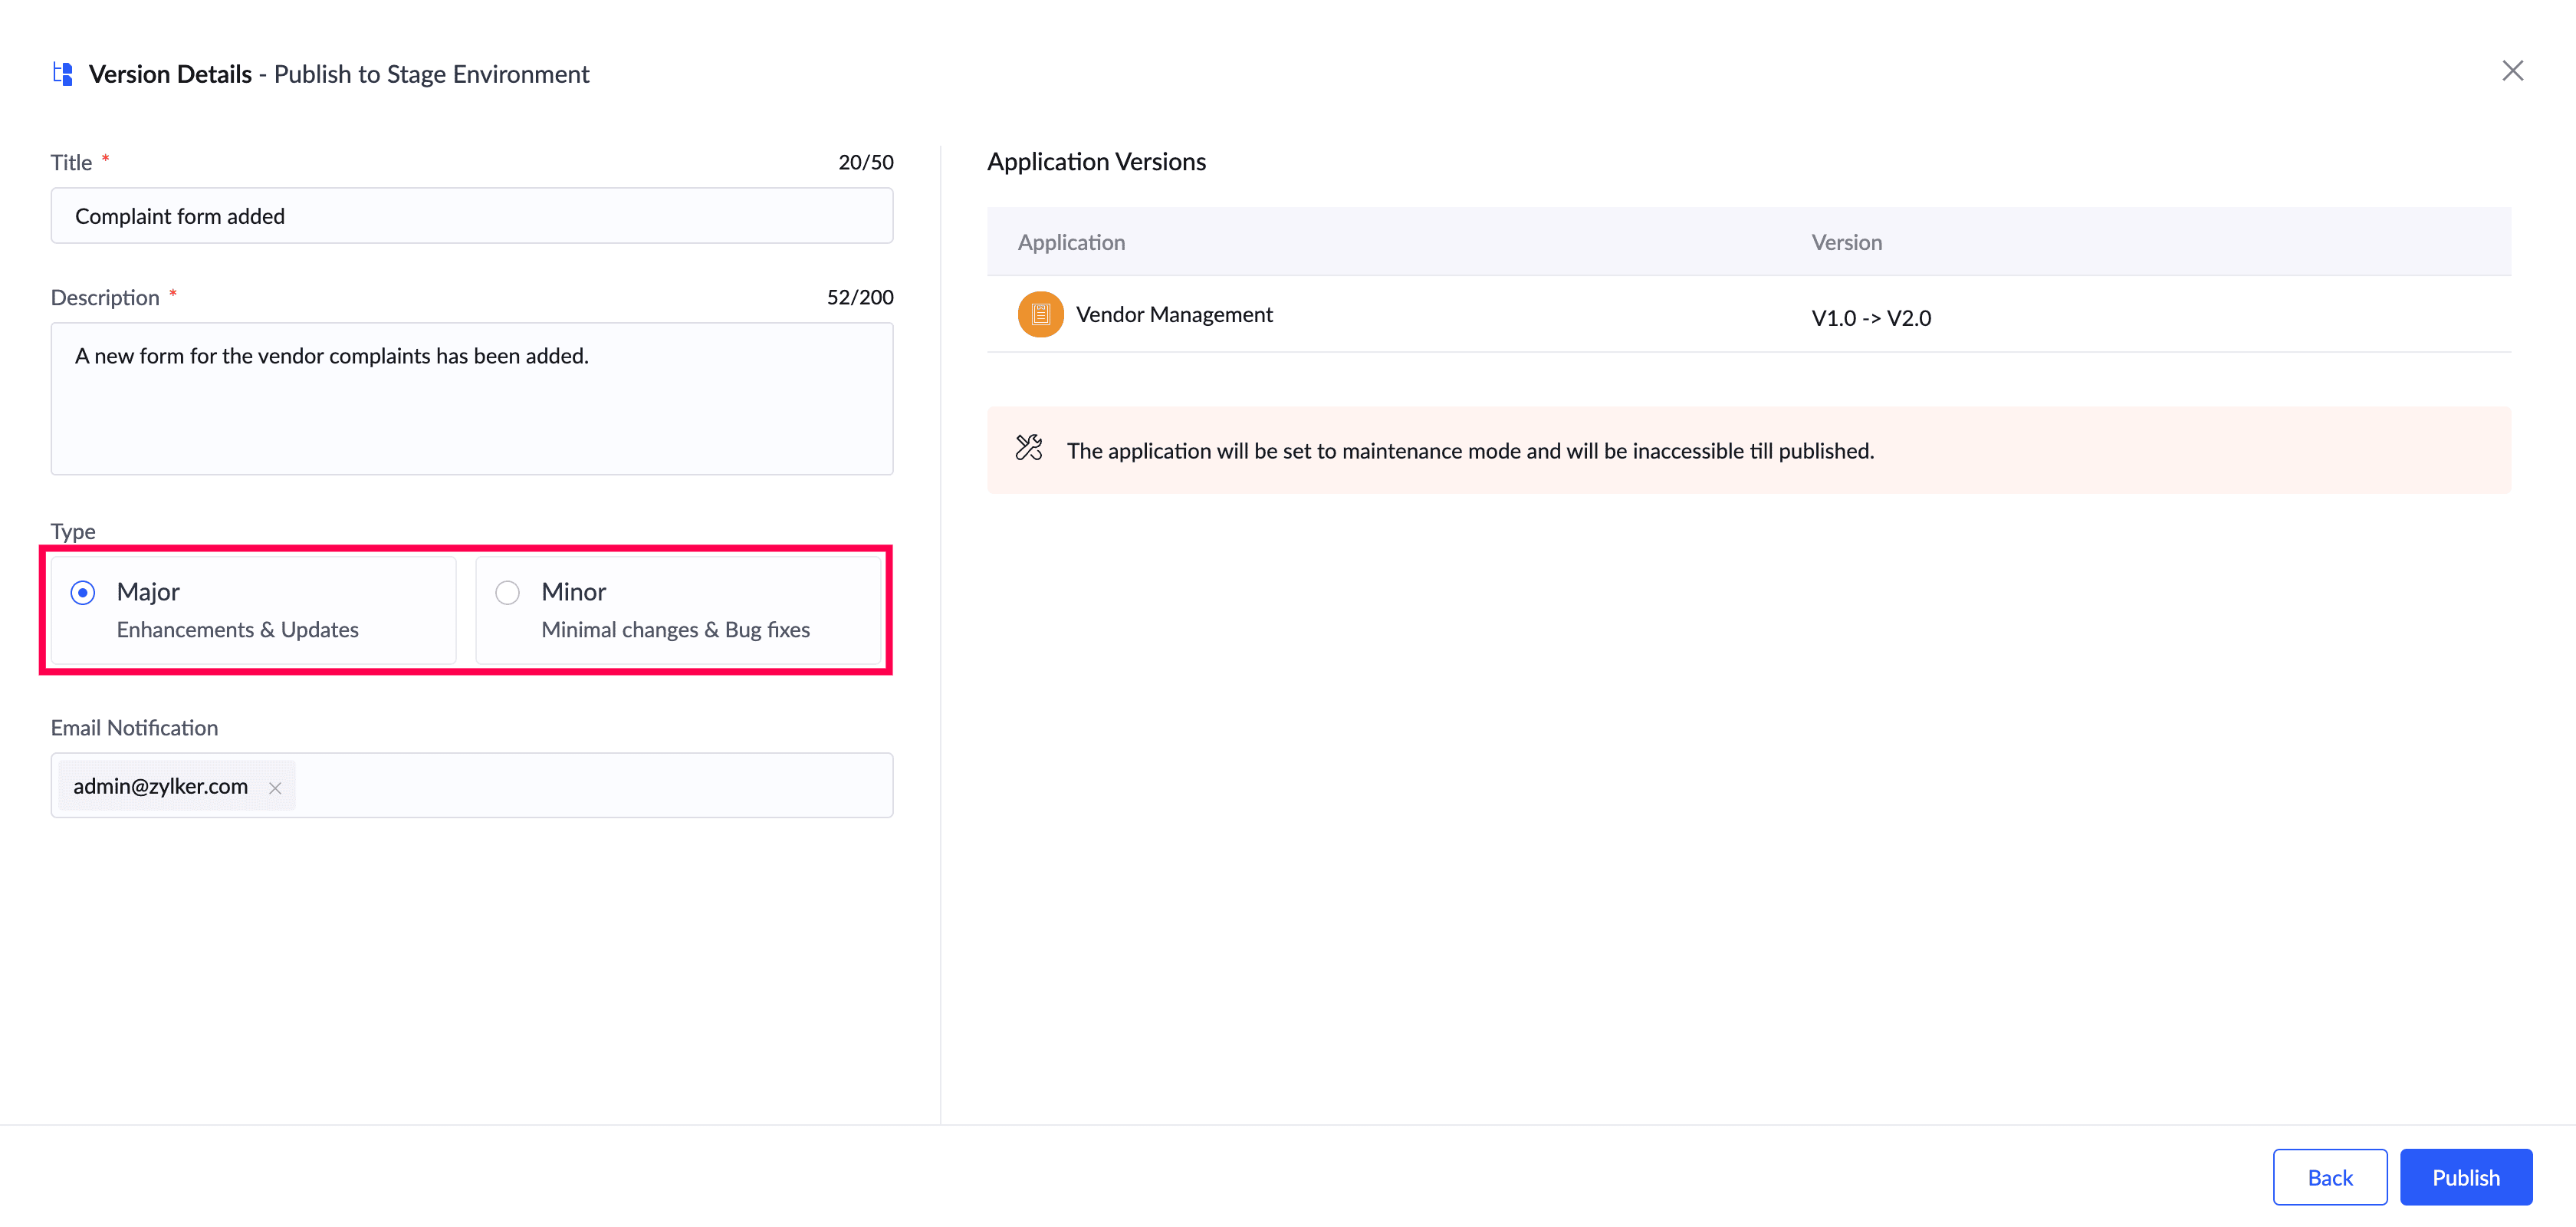Click into the Title input field
The width and height of the screenshot is (2576, 1227).
[x=471, y=216]
